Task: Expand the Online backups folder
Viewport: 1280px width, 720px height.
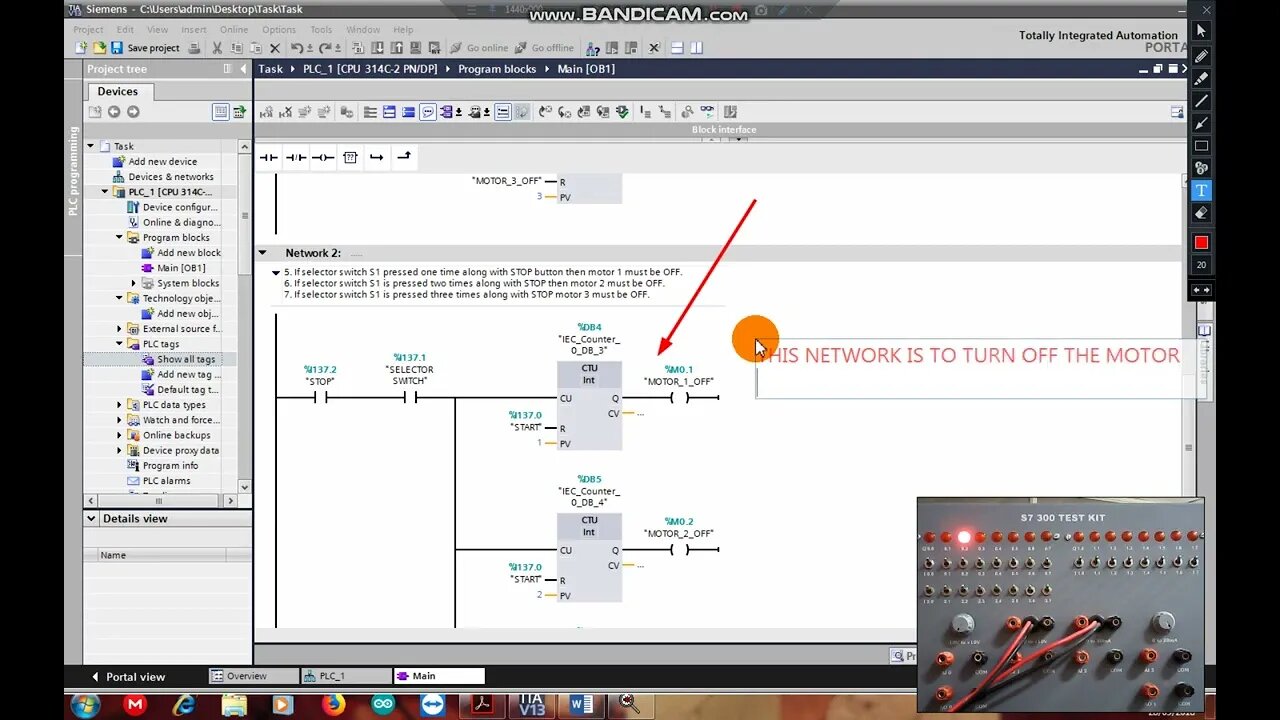Action: pyautogui.click(x=119, y=435)
